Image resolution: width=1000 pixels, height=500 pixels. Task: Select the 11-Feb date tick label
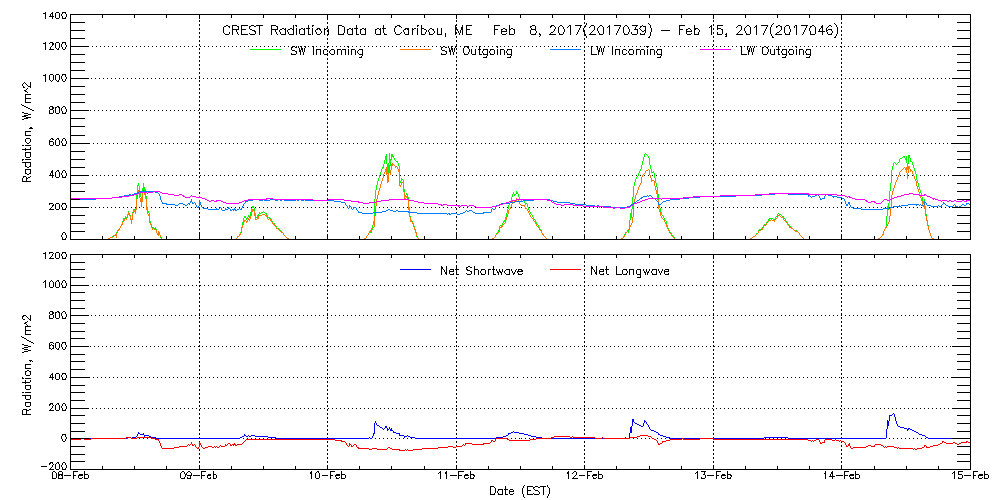coord(456,477)
